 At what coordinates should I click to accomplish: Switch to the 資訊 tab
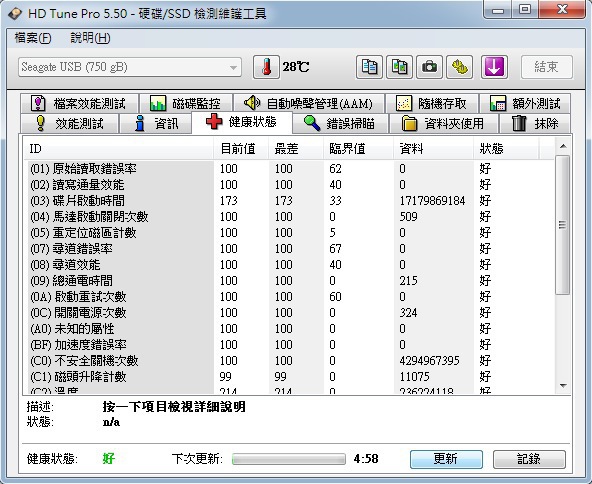[x=156, y=123]
